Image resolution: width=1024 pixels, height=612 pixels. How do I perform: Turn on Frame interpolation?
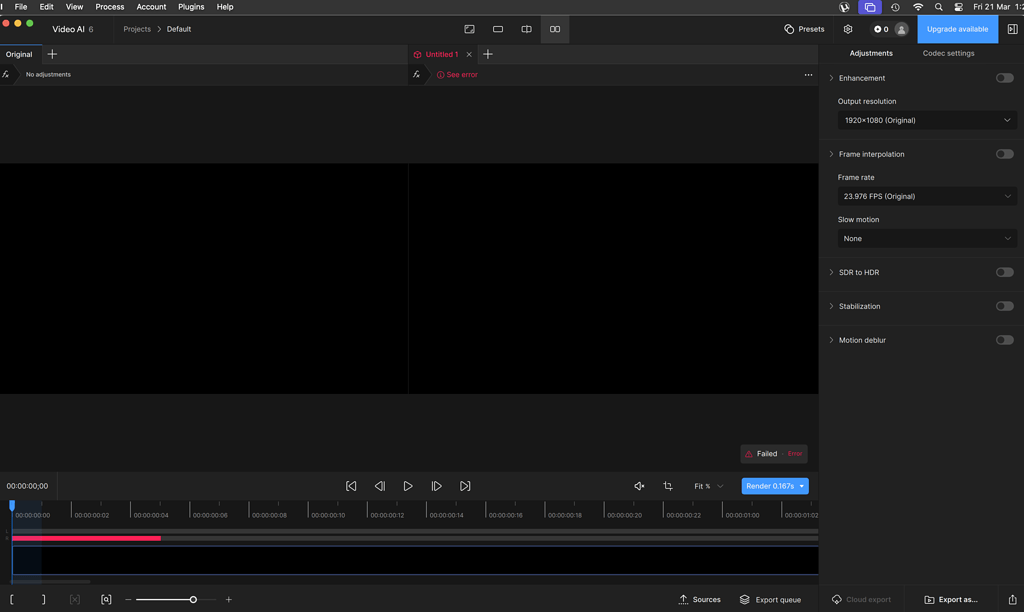(x=1004, y=154)
